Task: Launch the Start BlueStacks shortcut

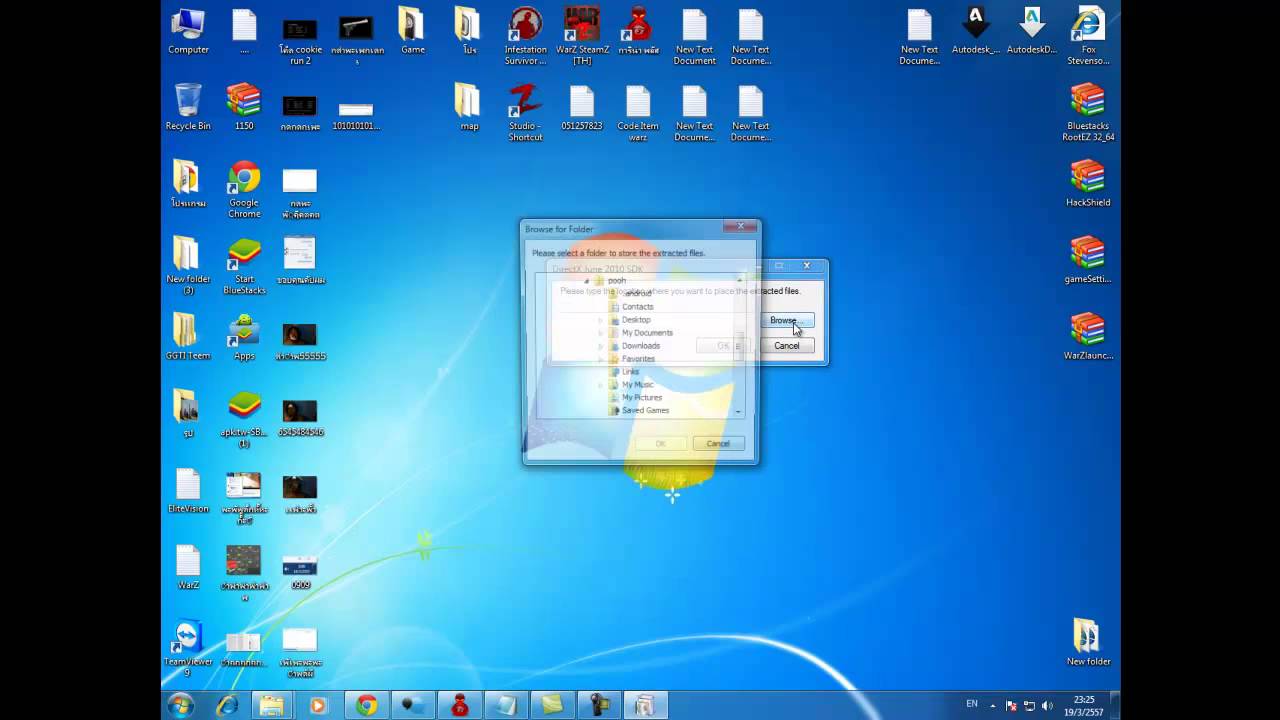Action: [244, 266]
